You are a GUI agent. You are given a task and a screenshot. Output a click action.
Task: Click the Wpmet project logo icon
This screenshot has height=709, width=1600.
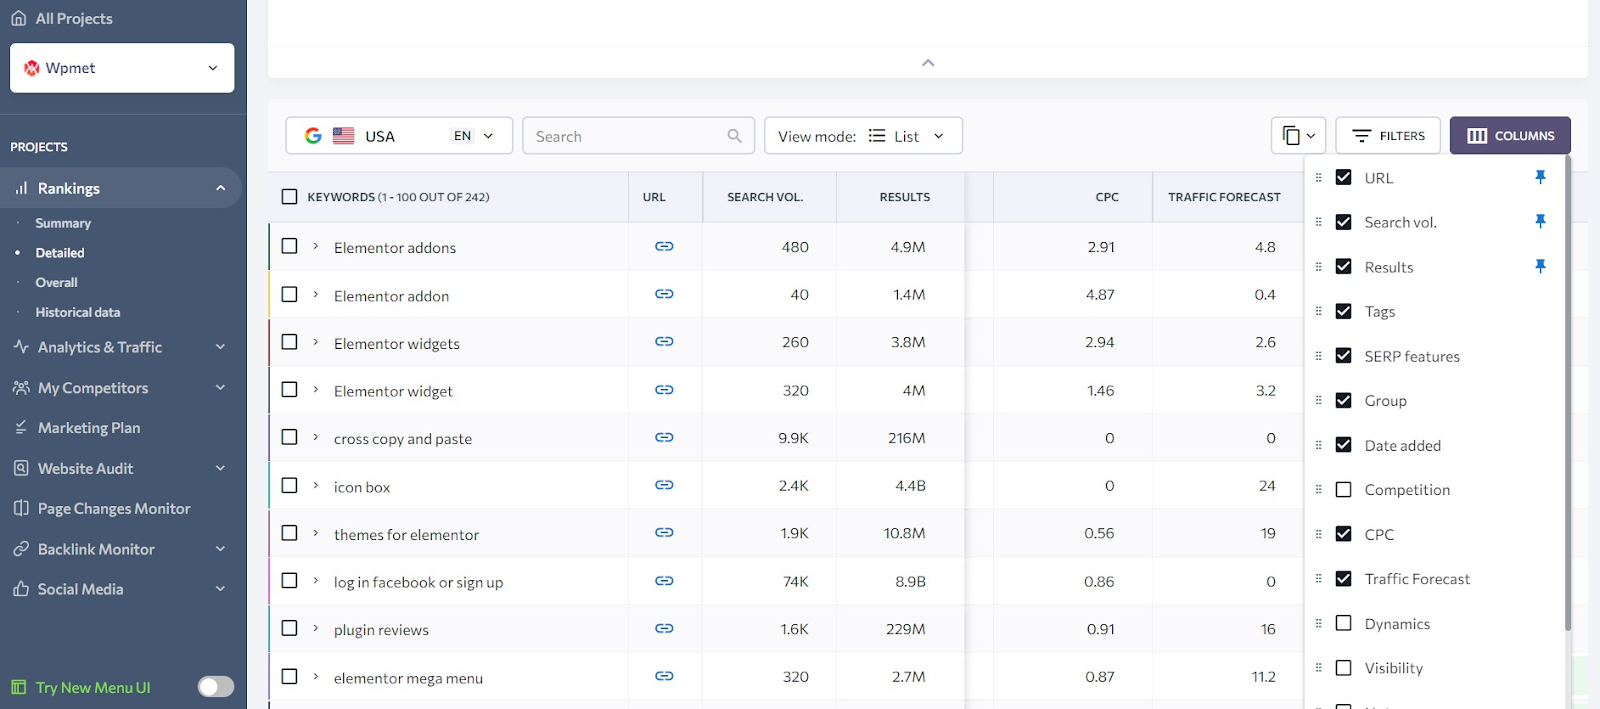(32, 68)
